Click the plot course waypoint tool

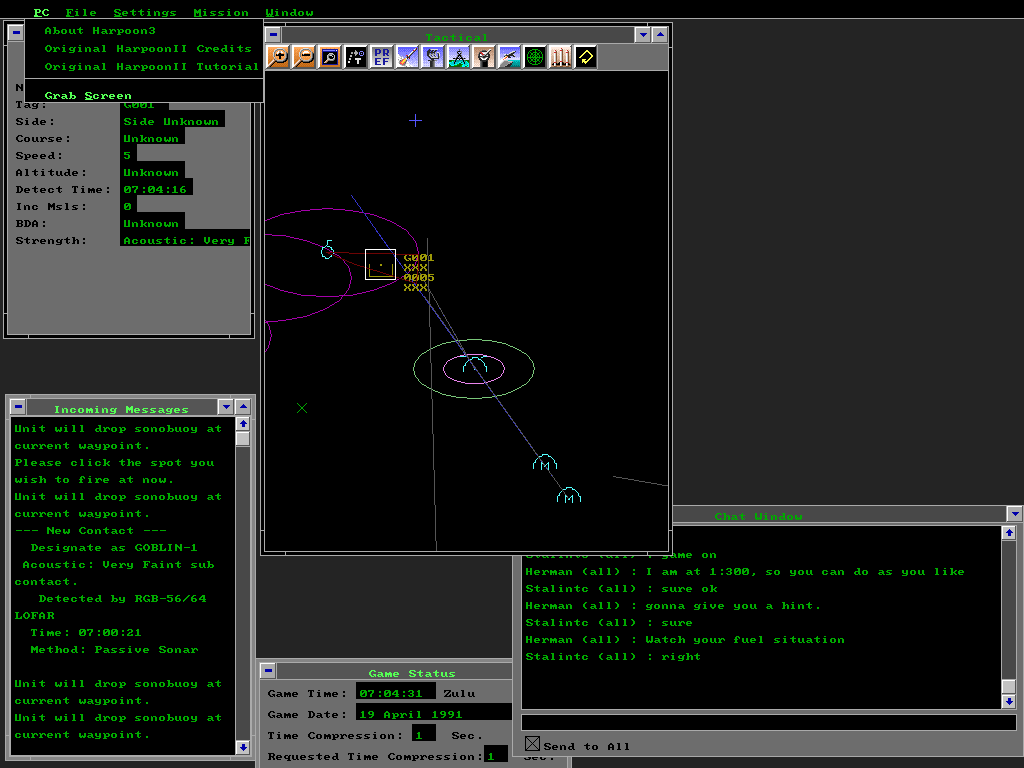click(x=356, y=57)
